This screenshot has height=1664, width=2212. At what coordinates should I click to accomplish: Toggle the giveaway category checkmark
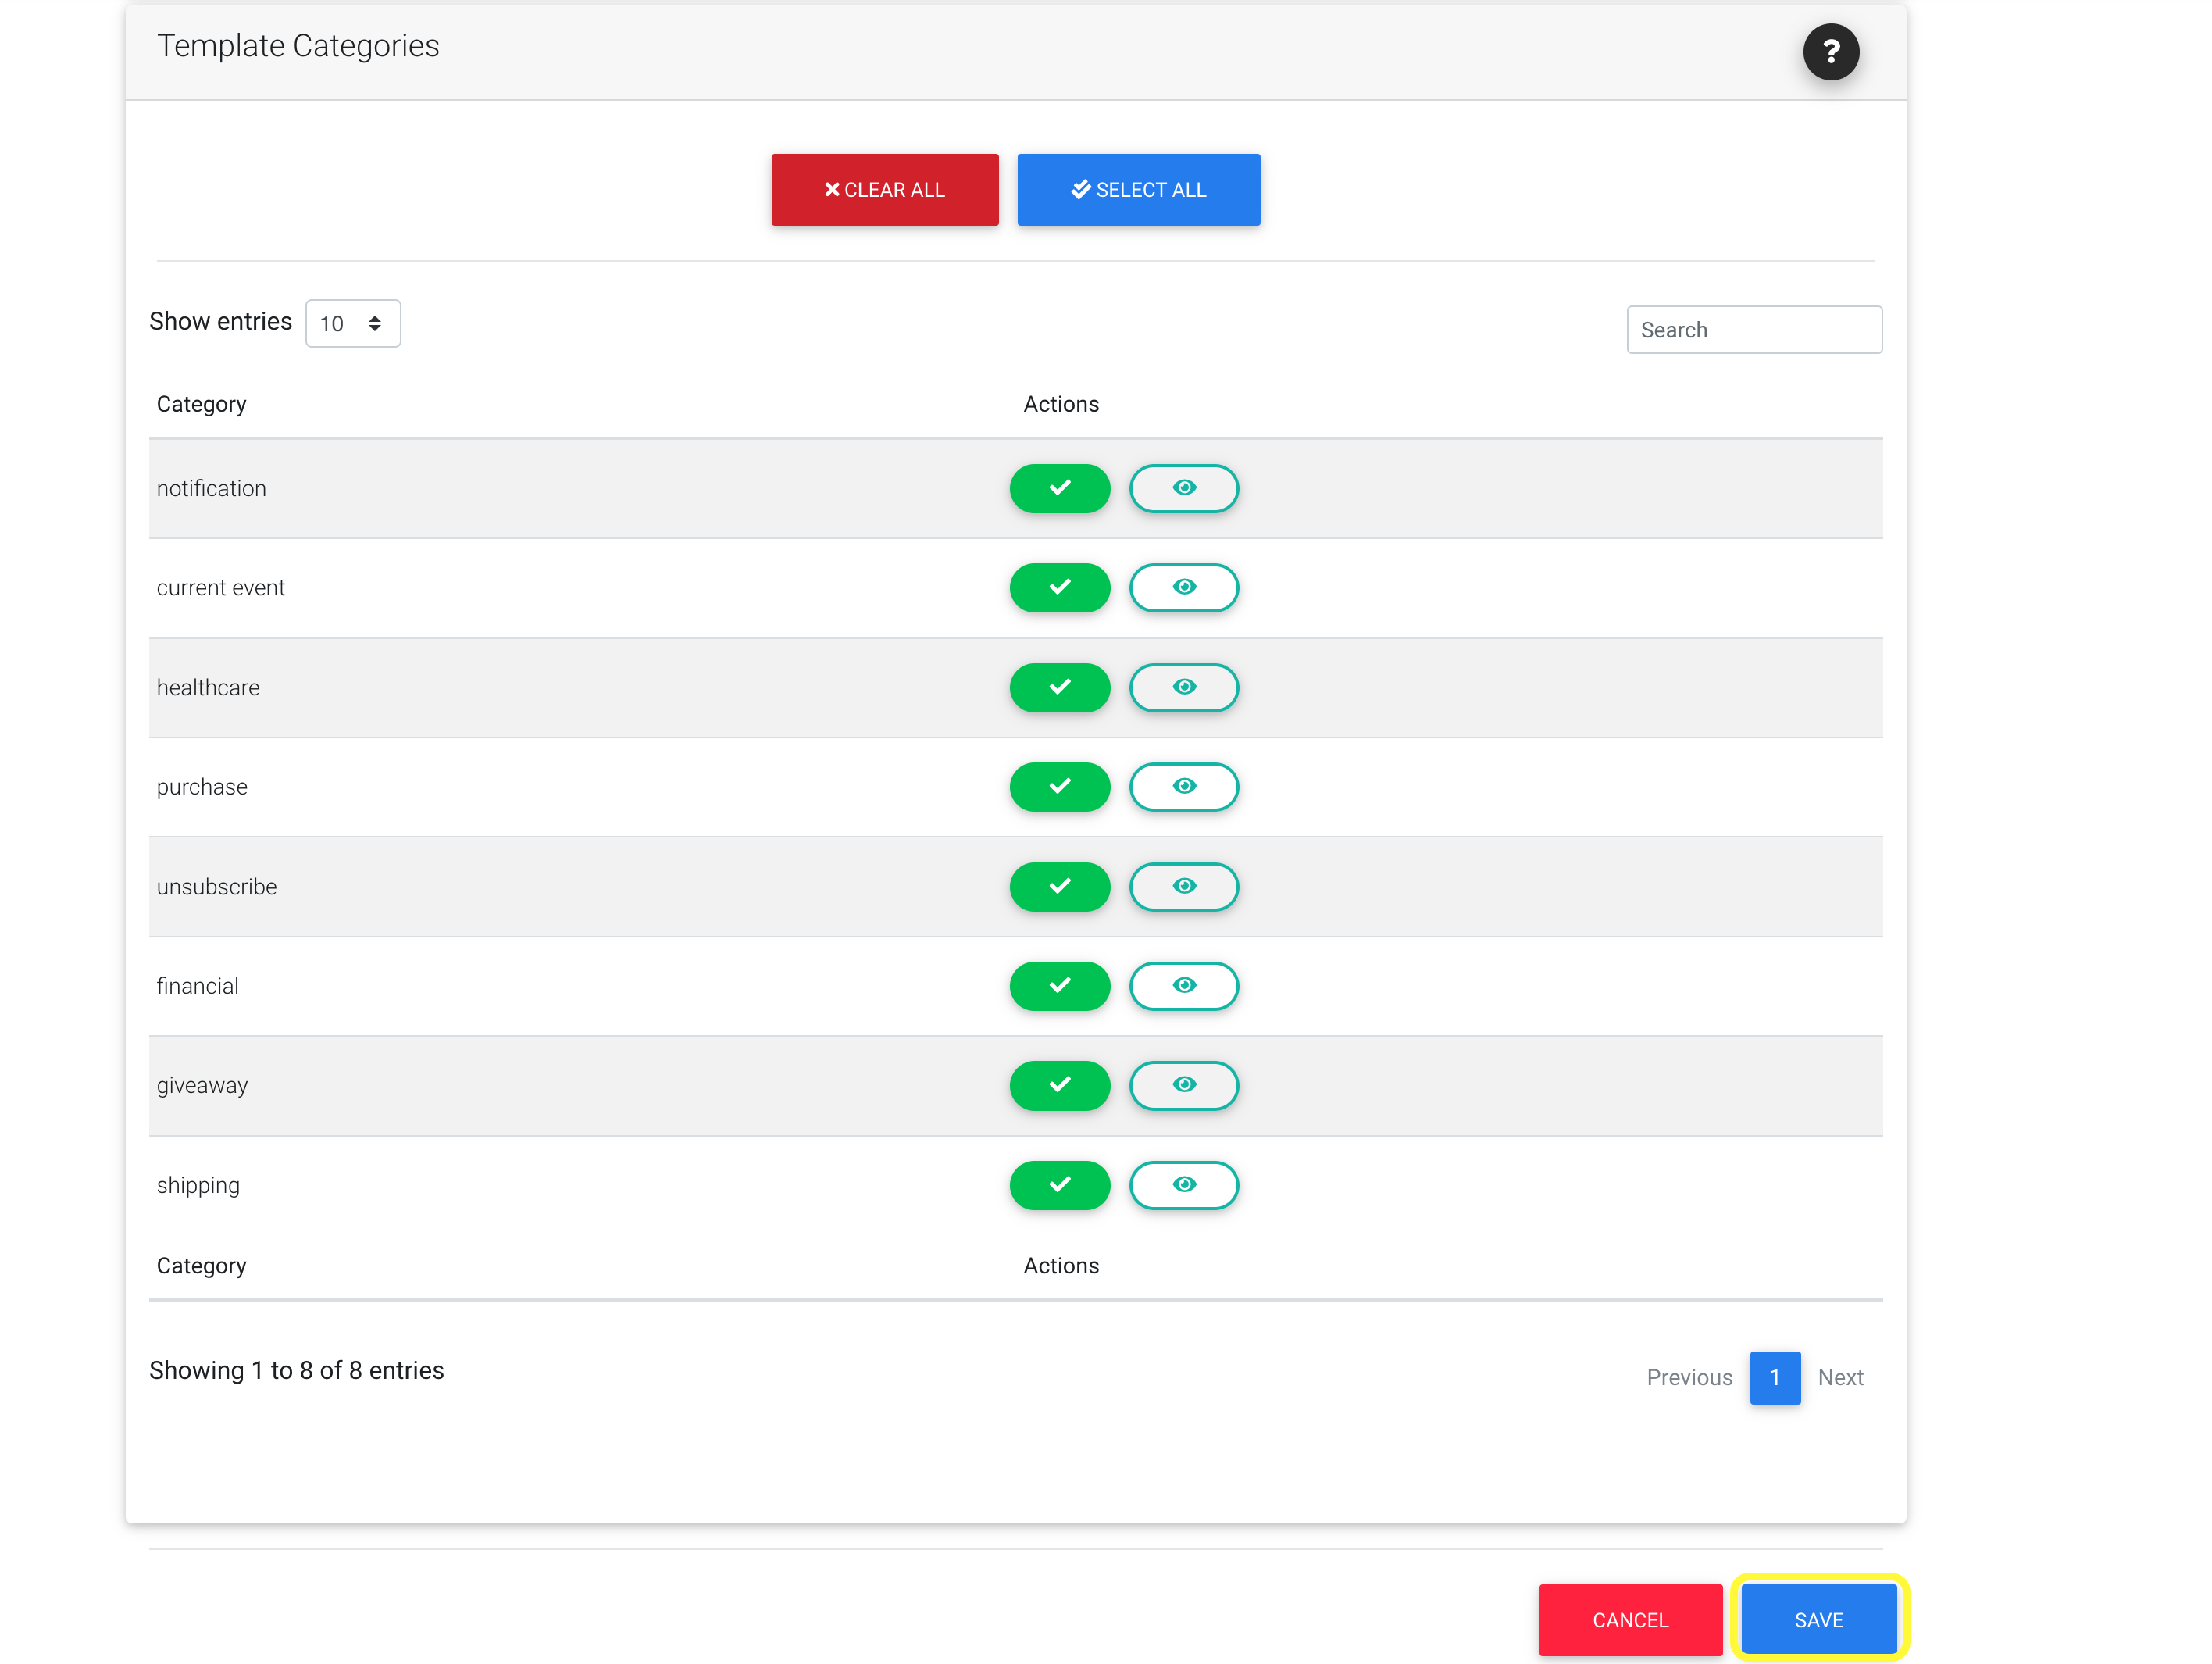pyautogui.click(x=1060, y=1085)
